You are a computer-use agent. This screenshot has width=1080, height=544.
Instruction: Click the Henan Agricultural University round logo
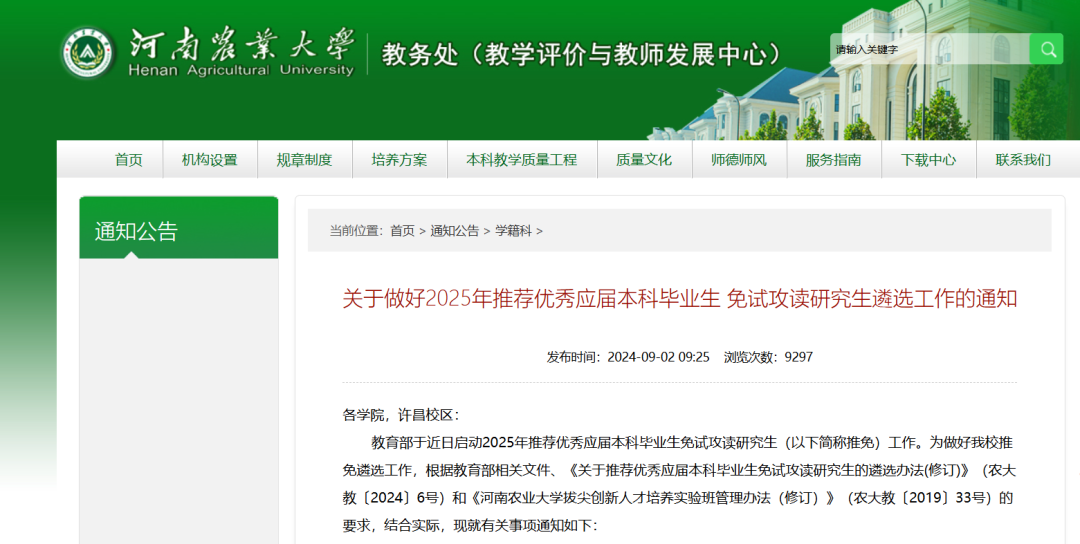[87, 52]
